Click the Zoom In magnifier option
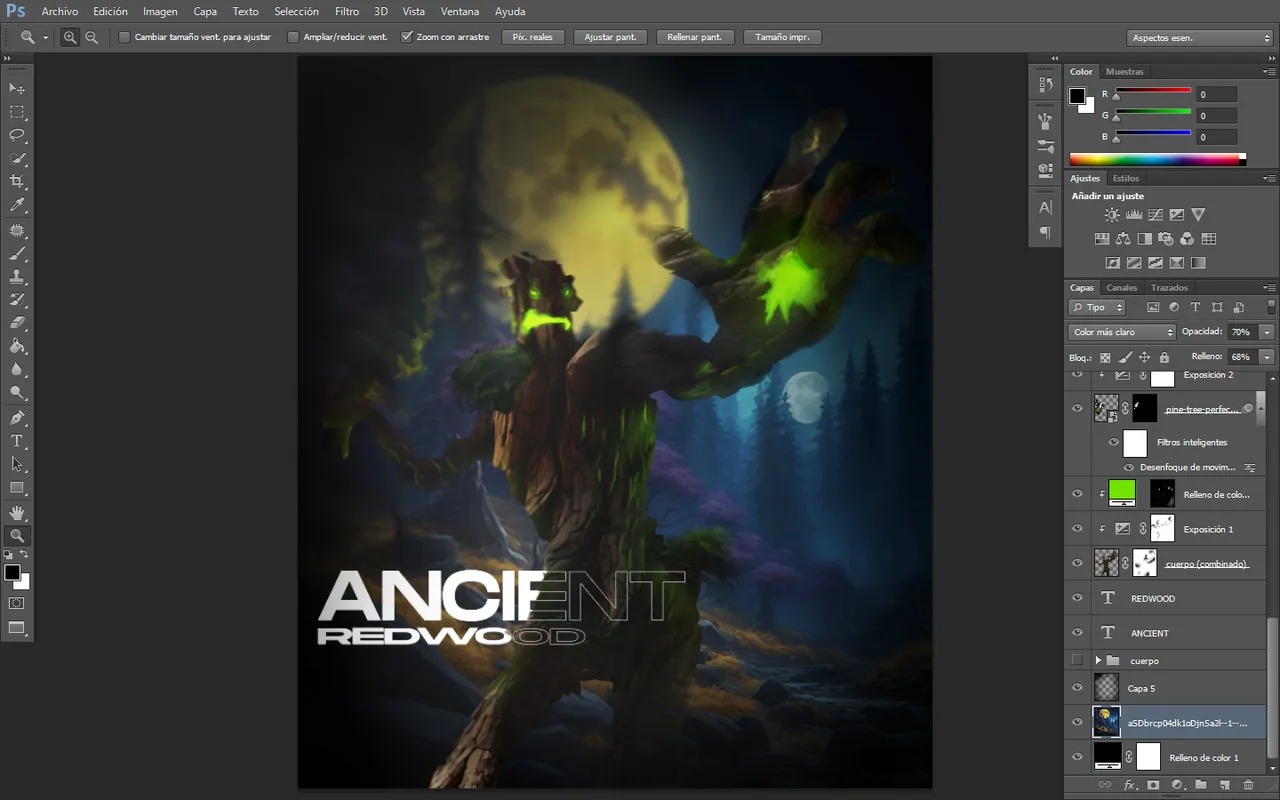 70,37
